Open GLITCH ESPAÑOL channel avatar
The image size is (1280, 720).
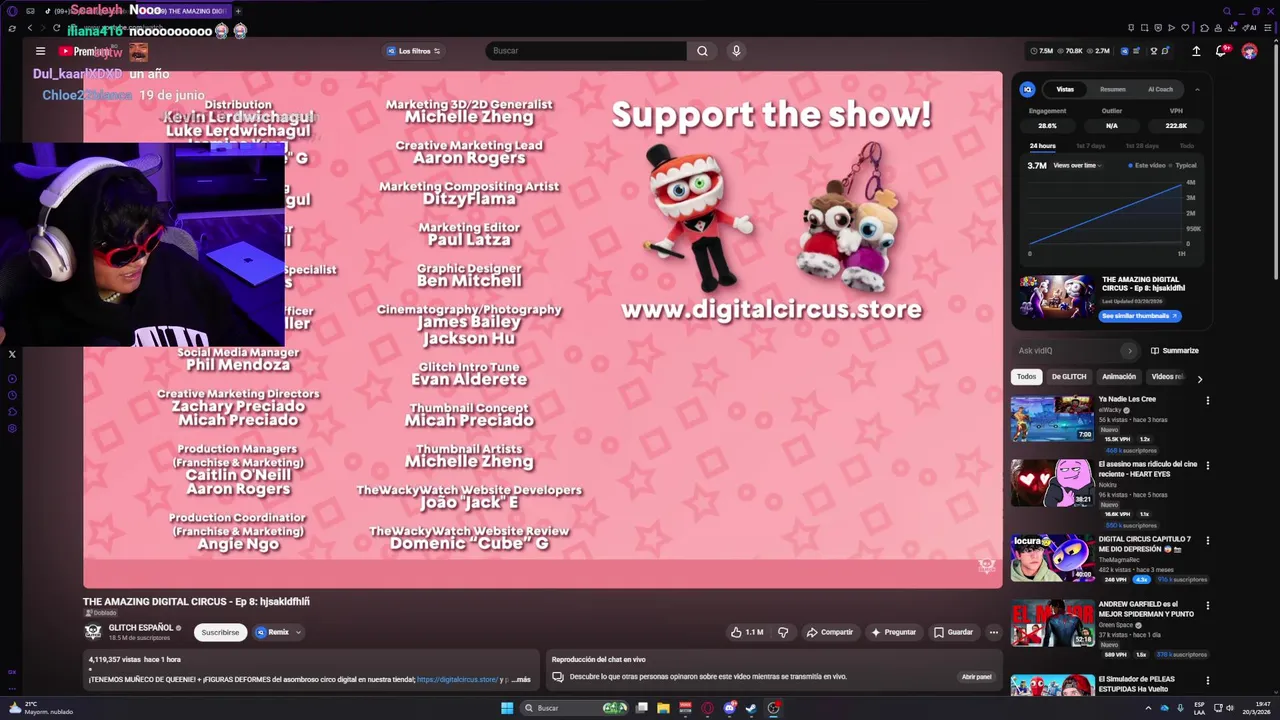(93, 632)
